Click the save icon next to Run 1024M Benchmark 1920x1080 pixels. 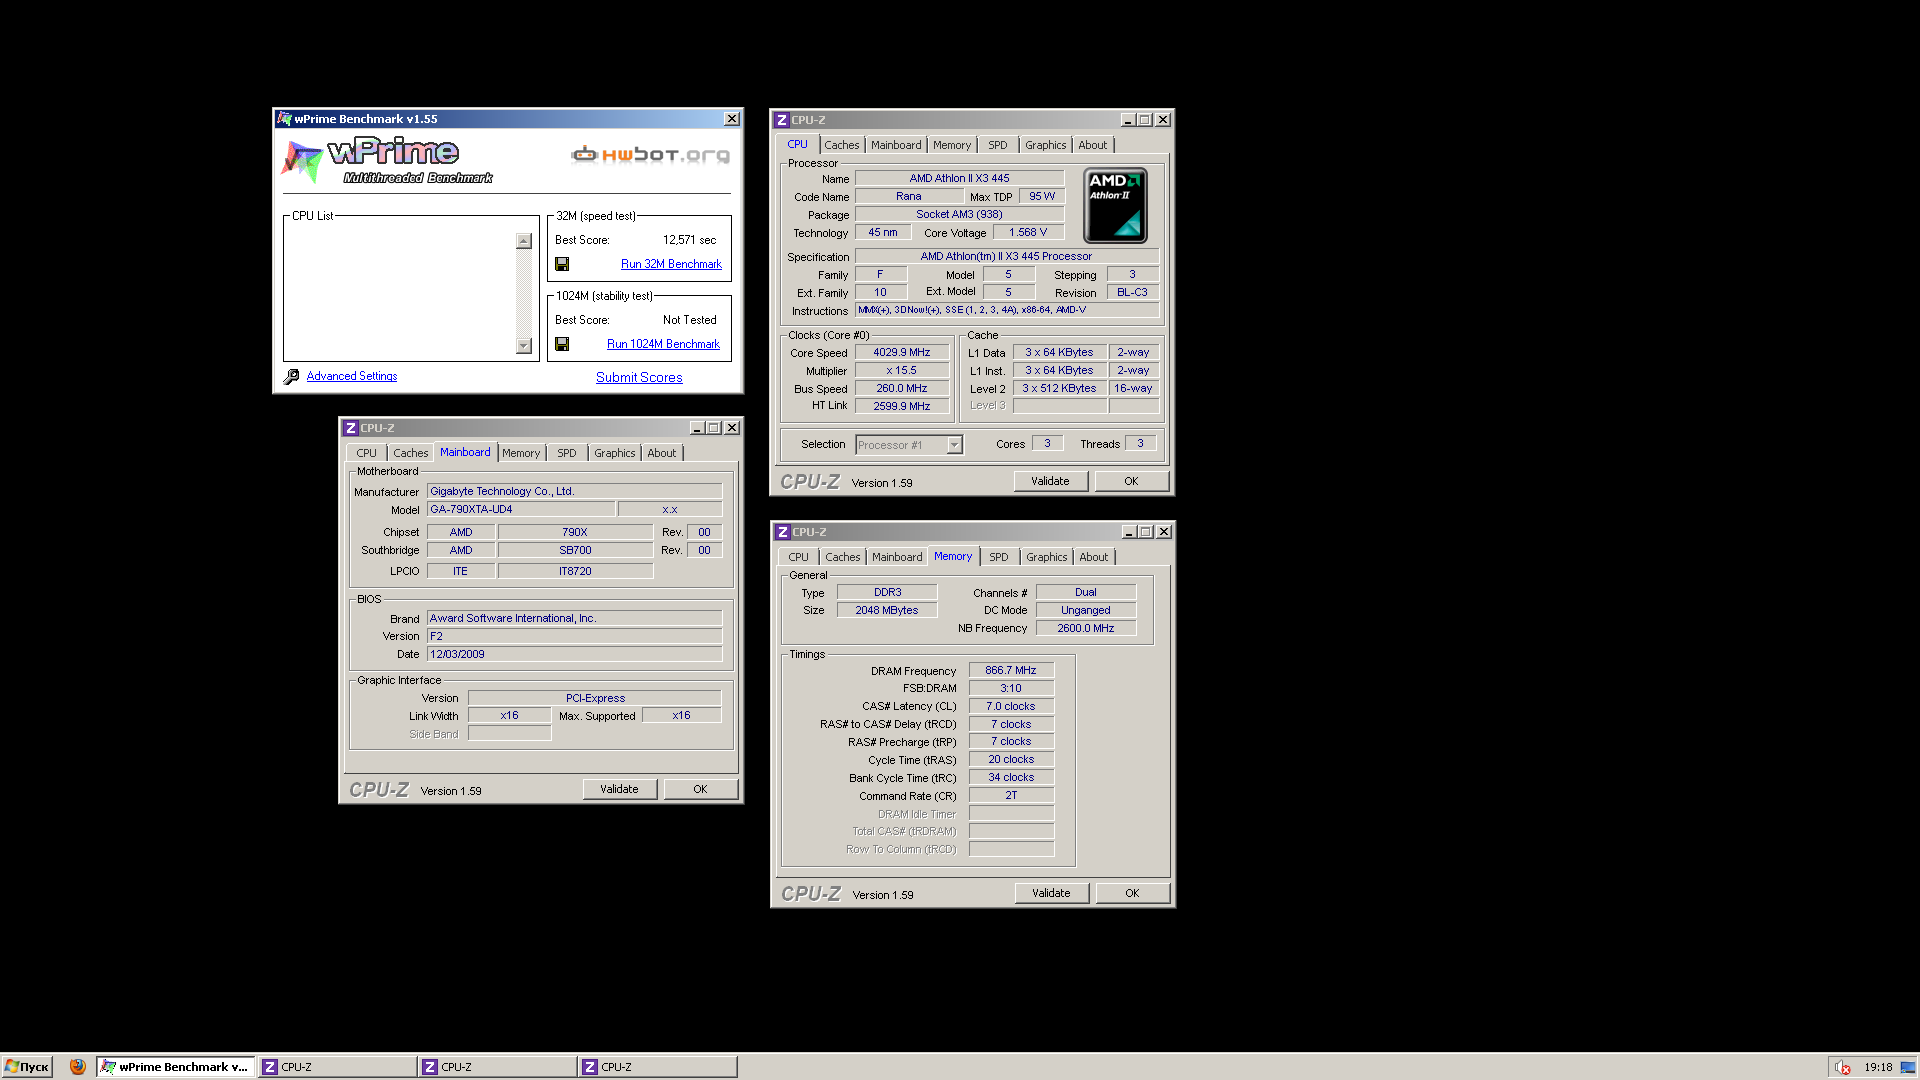click(562, 344)
